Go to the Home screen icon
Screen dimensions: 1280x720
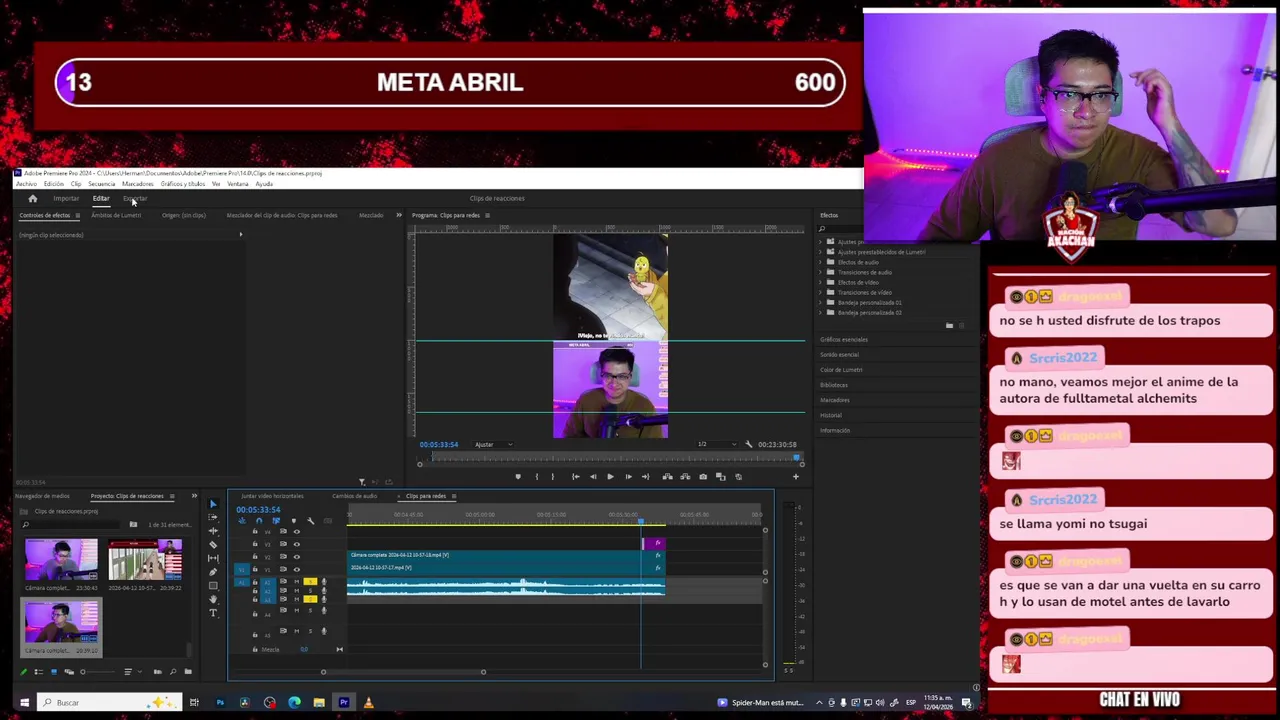tap(33, 198)
